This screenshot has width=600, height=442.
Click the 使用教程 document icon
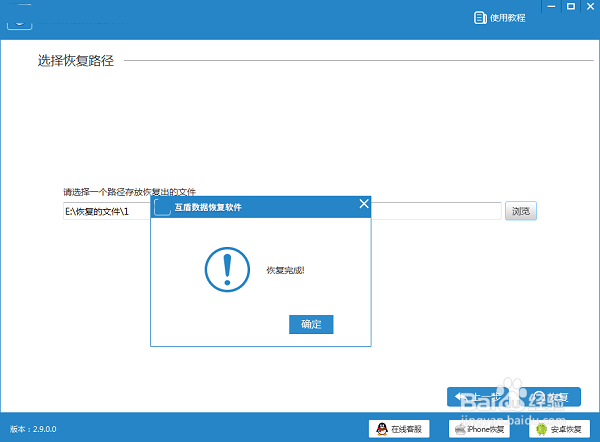tap(480, 18)
